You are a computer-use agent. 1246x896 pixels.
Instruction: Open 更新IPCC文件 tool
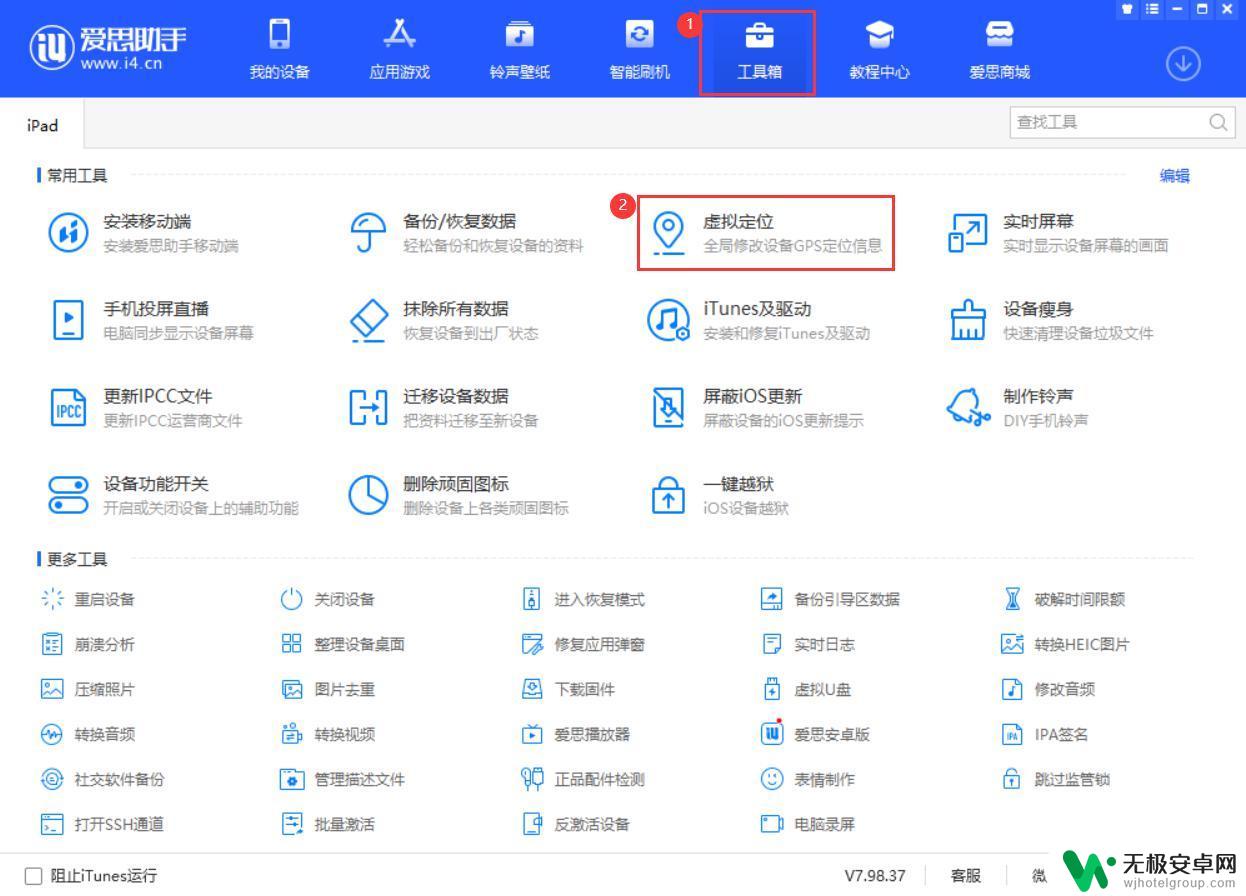click(145, 407)
